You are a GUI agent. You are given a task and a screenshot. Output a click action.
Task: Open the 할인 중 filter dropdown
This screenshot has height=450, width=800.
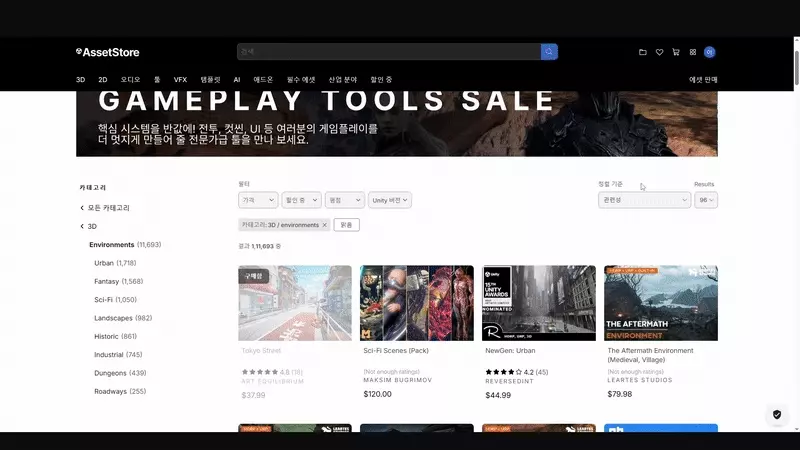301,200
